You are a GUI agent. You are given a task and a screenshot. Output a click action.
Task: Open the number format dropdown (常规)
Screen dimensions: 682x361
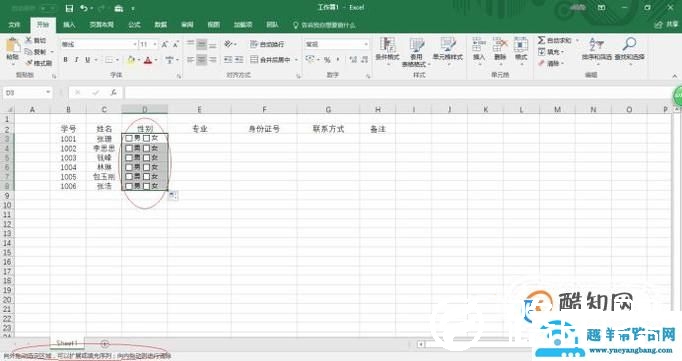[x=366, y=44]
